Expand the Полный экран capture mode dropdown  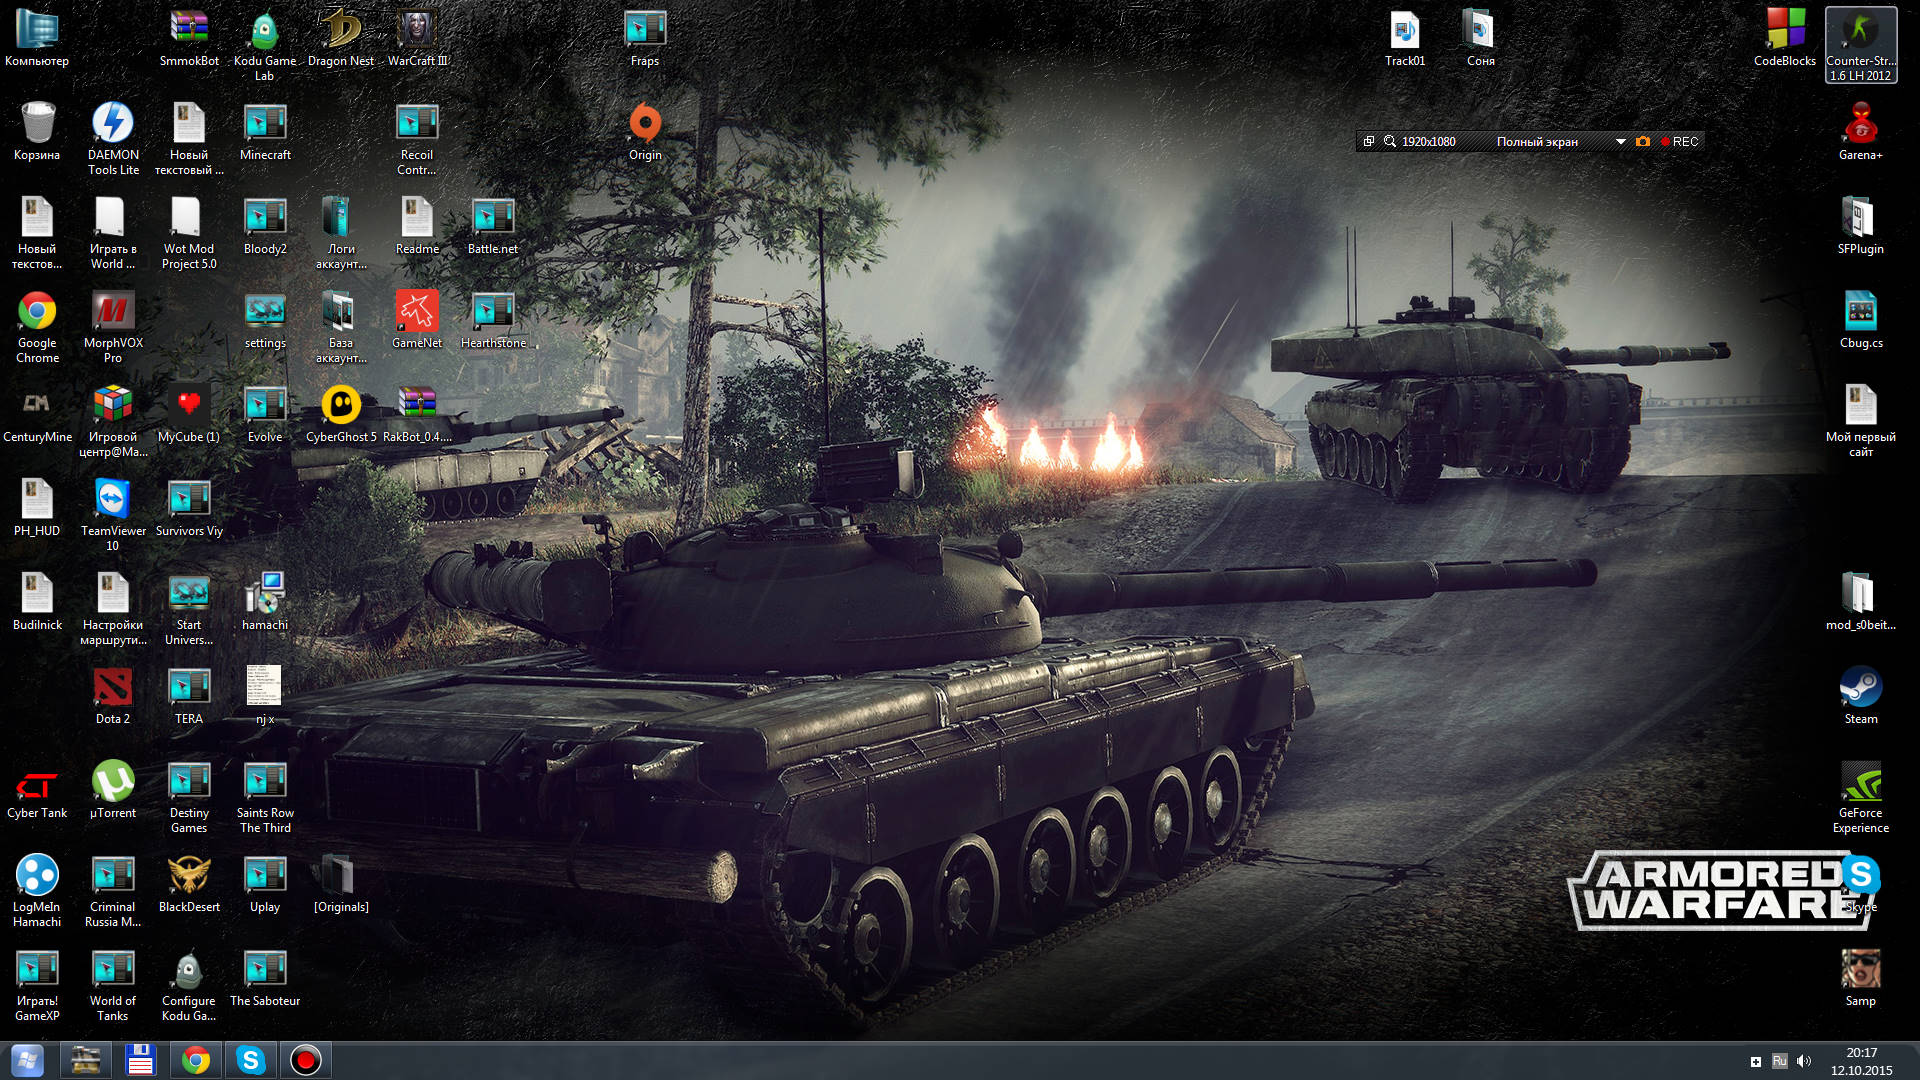click(x=1620, y=142)
